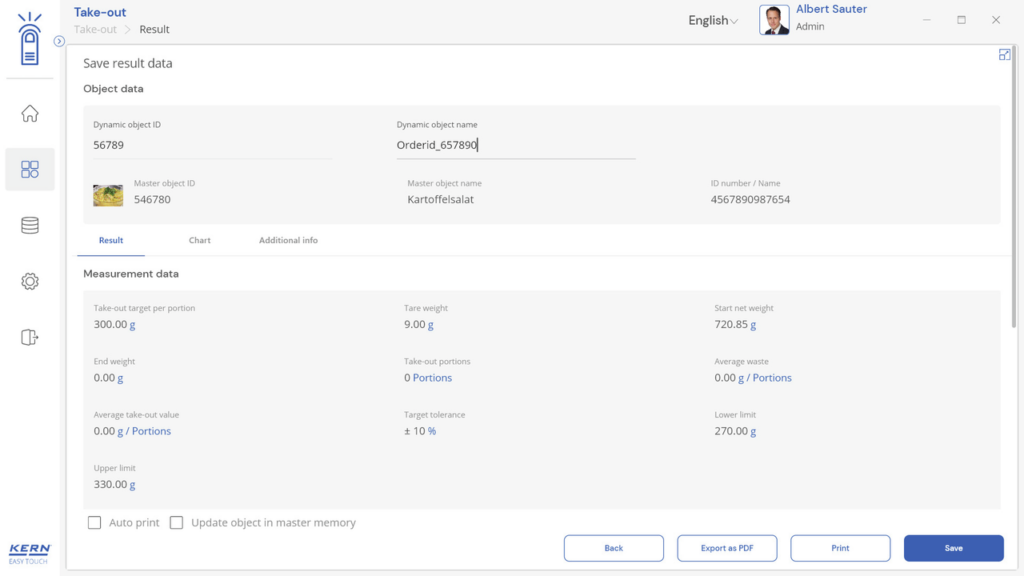Open the functions grid icon in sidebar
This screenshot has width=1024, height=576.
pyautogui.click(x=29, y=170)
